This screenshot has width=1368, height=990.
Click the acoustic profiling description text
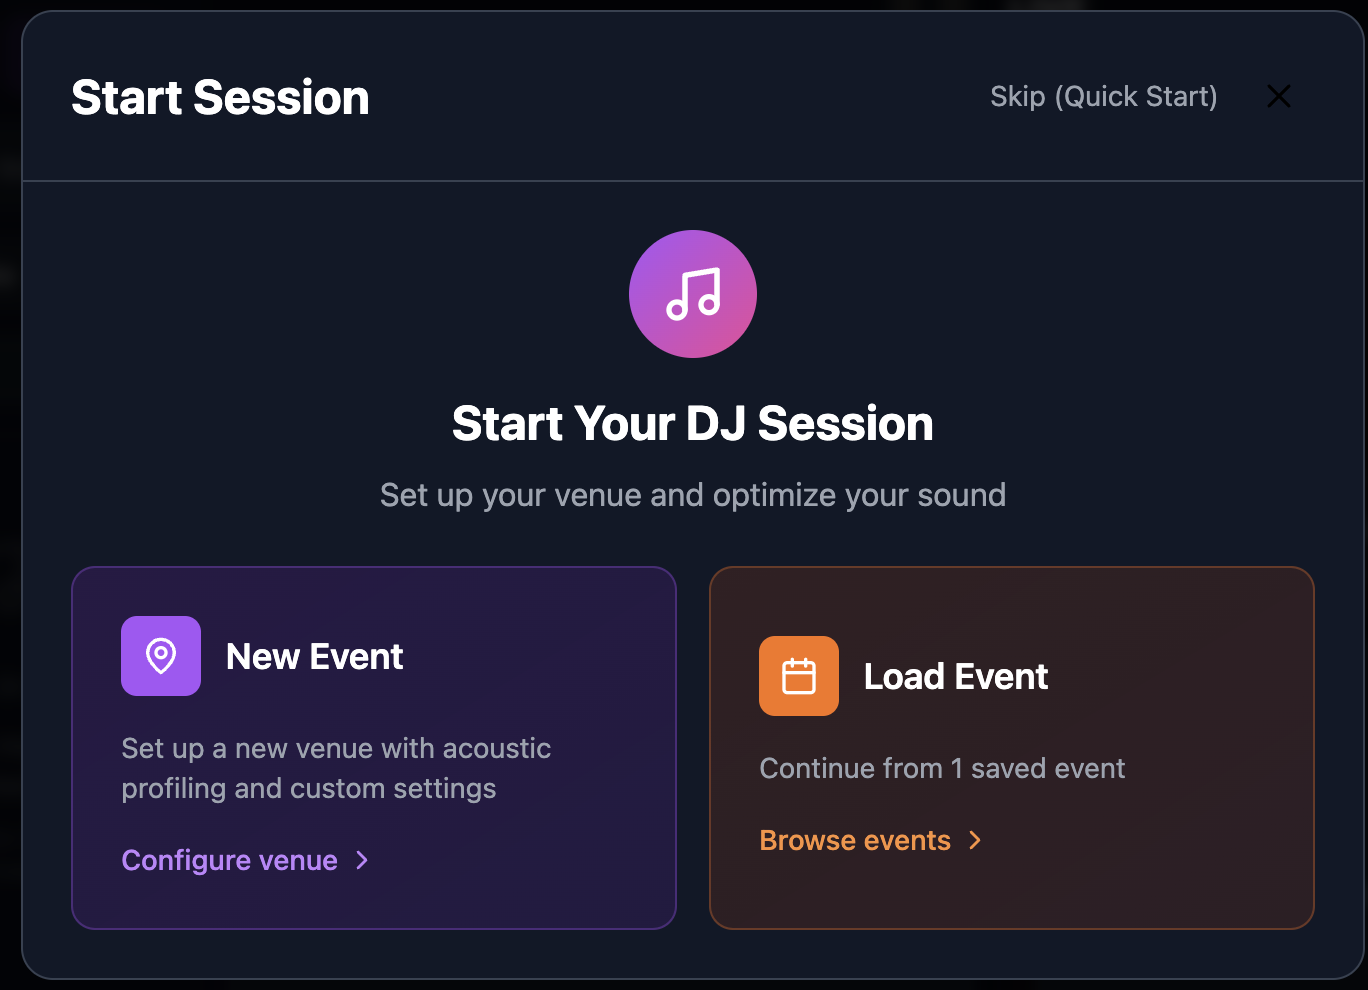(x=336, y=768)
